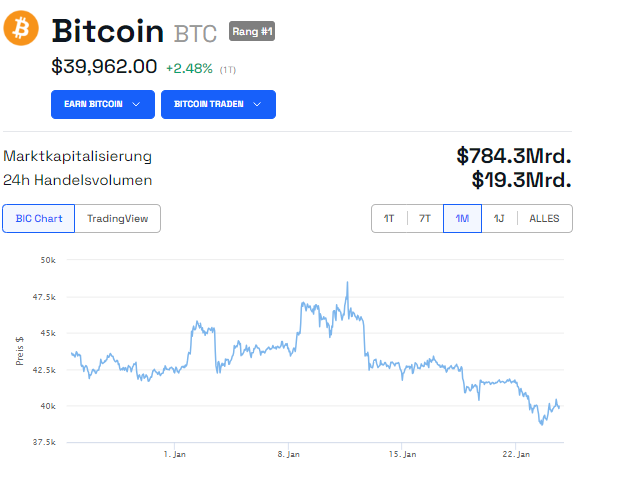The width and height of the screenshot is (639, 503).
Task: Click the orange Bitcoin logo icon
Action: click(21, 29)
